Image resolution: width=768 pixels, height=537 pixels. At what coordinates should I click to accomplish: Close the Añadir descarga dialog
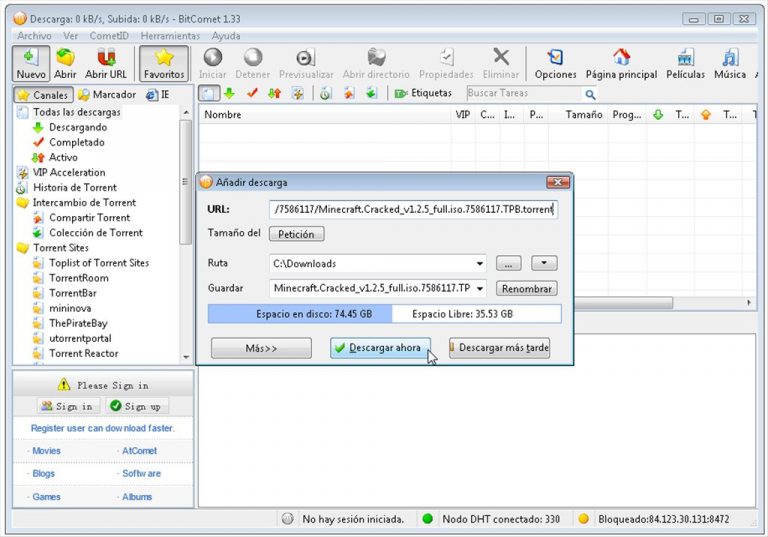(558, 182)
